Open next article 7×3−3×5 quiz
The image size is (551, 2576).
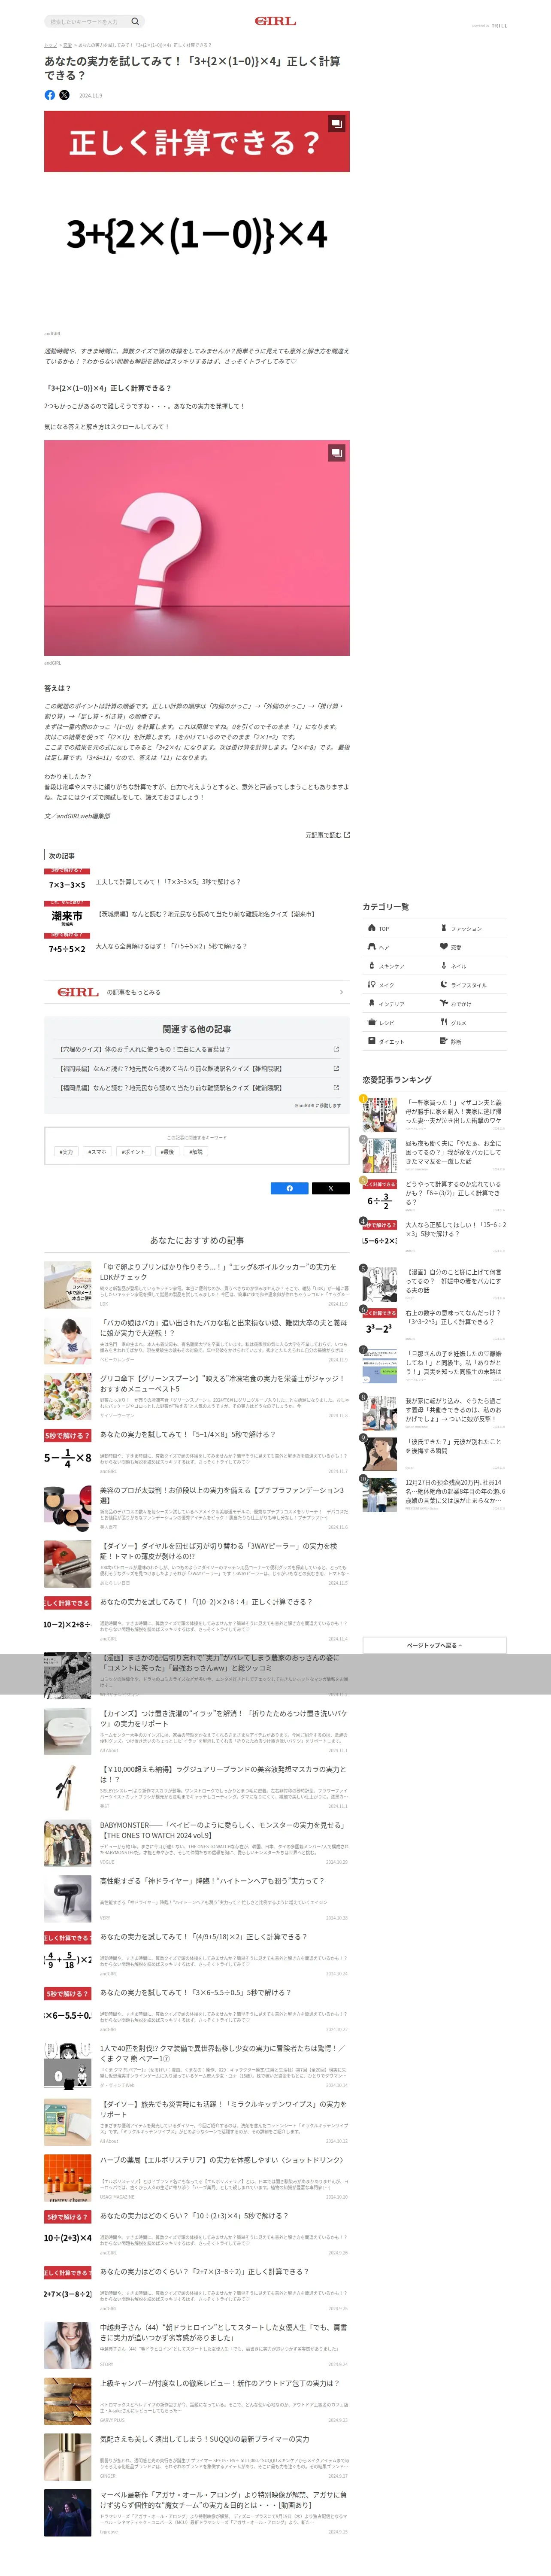point(168,882)
